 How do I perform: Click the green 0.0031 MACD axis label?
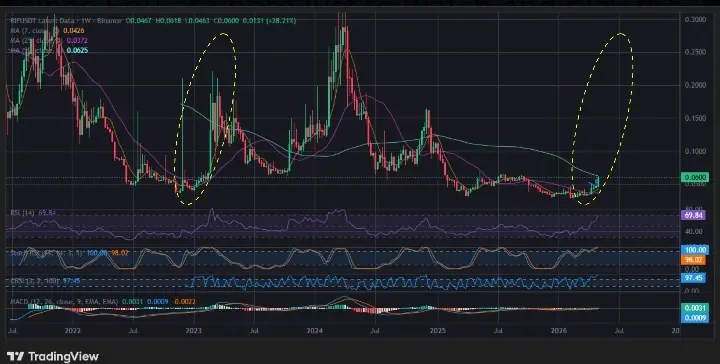click(x=695, y=308)
